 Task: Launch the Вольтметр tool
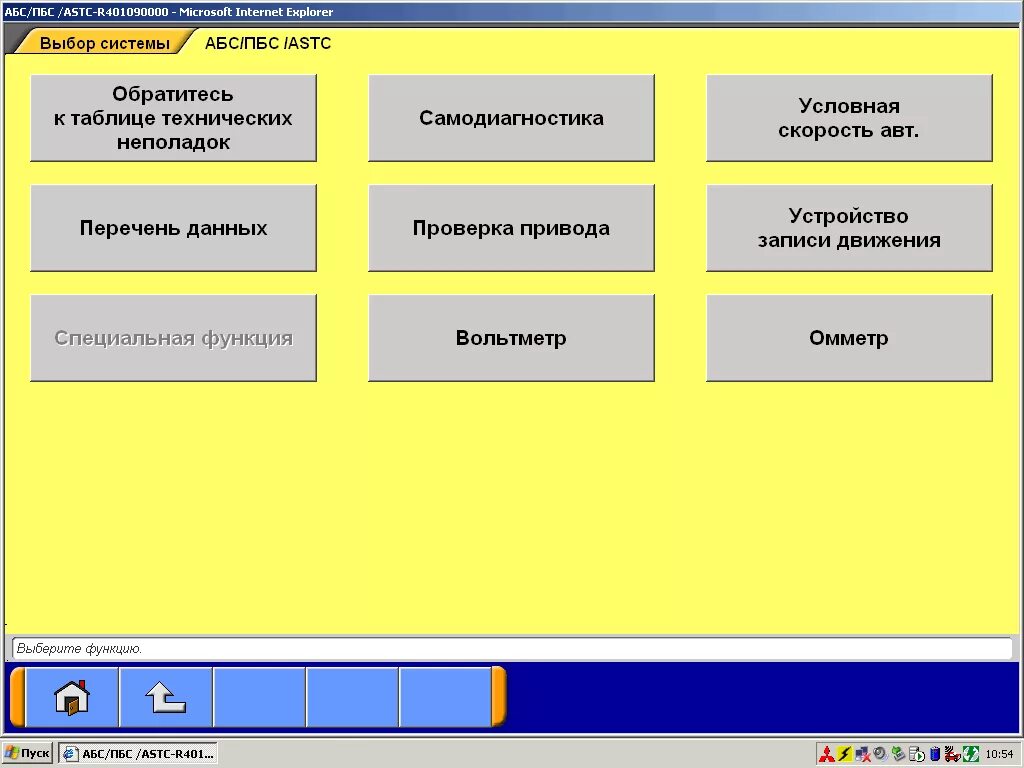(511, 338)
